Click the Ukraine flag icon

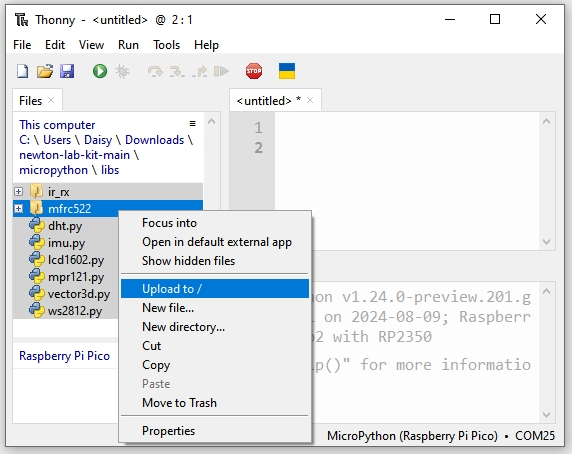(287, 71)
